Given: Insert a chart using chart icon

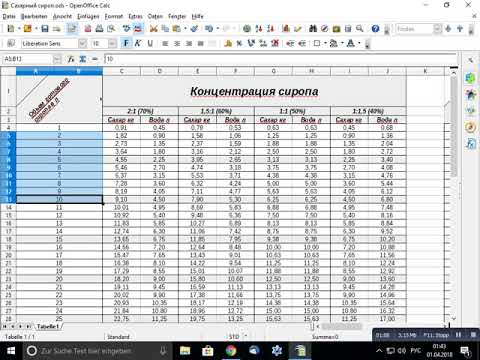Looking at the screenshot, I should click(x=286, y=29).
